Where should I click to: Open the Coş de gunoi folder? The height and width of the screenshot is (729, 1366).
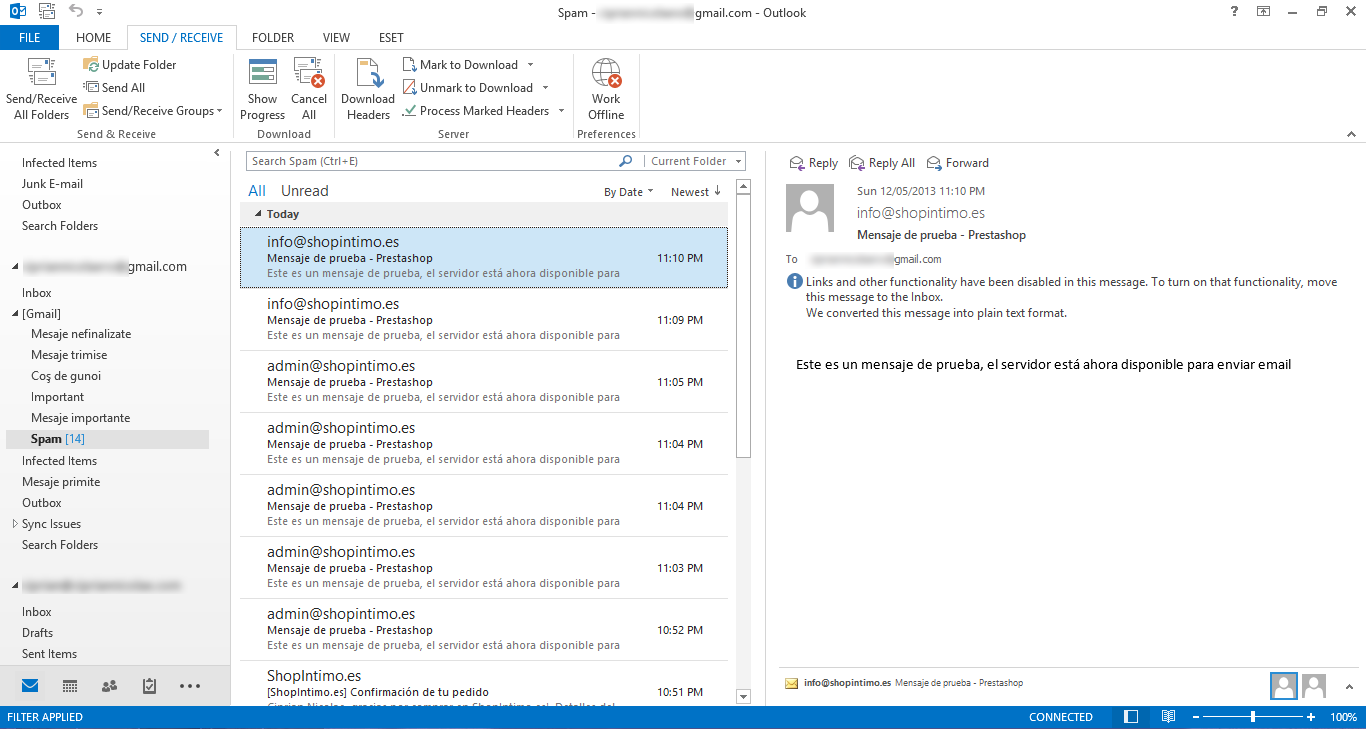point(66,376)
